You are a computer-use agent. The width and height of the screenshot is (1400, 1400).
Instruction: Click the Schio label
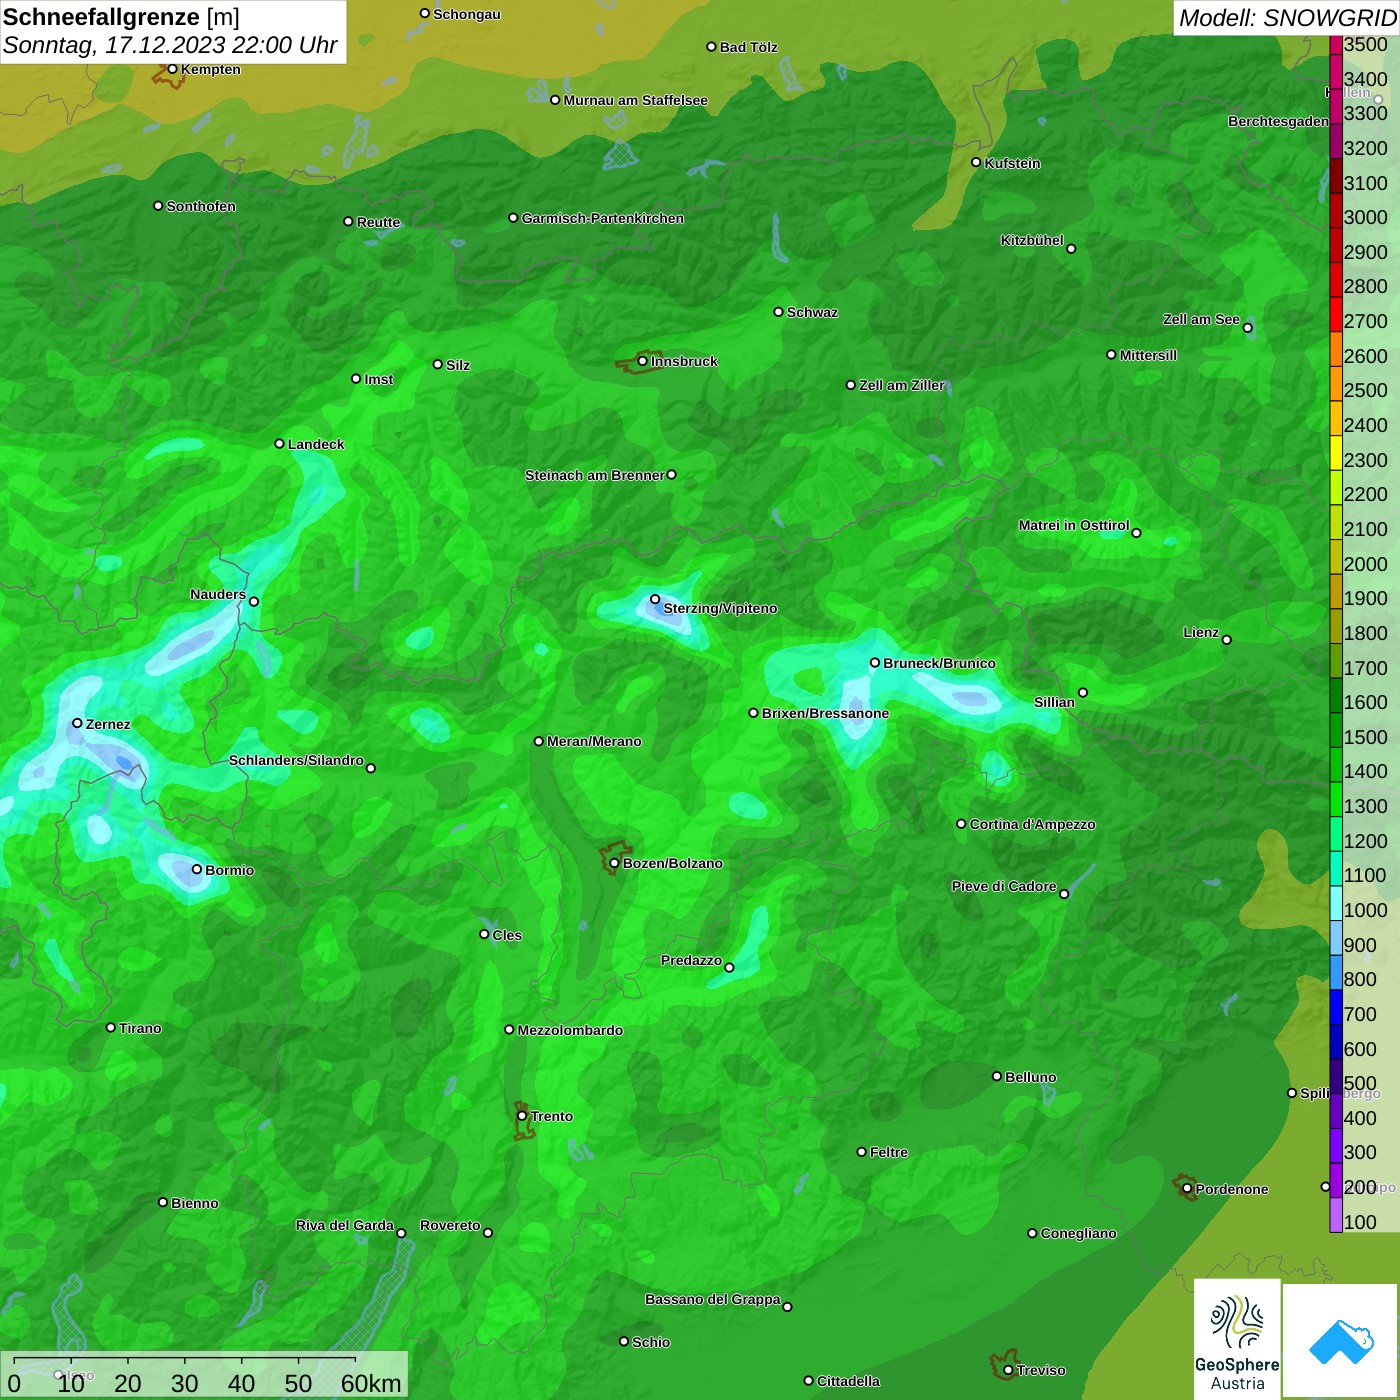tap(651, 1342)
